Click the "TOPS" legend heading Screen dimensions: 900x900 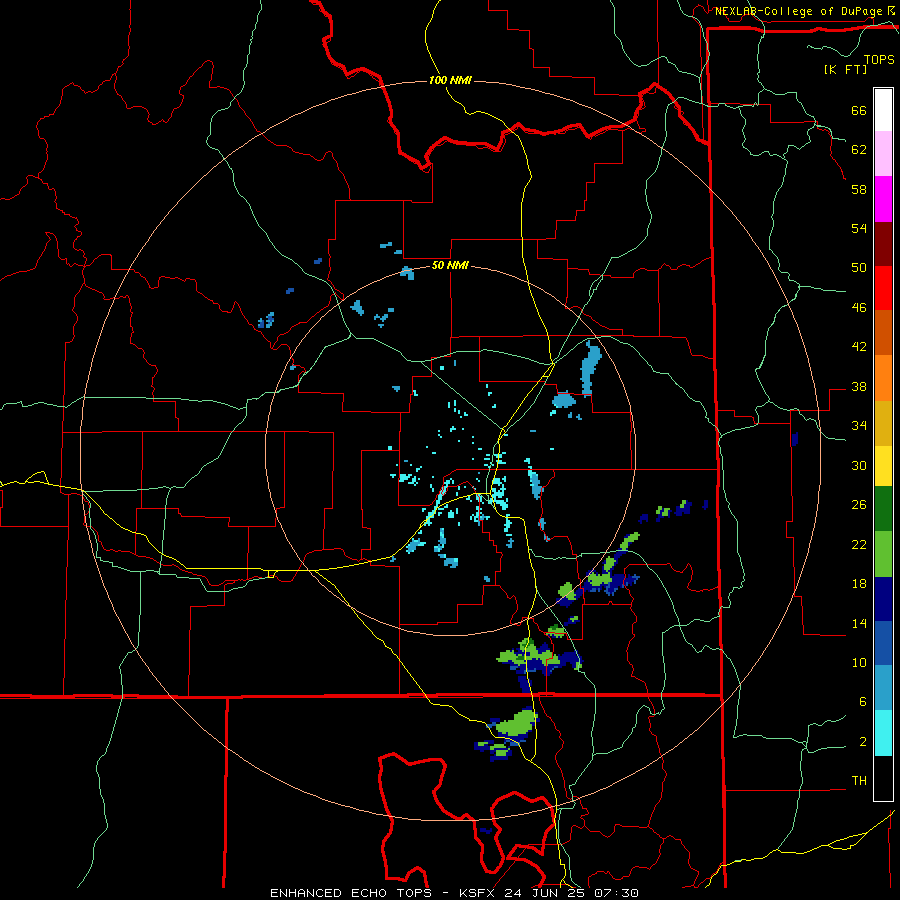click(x=879, y=60)
